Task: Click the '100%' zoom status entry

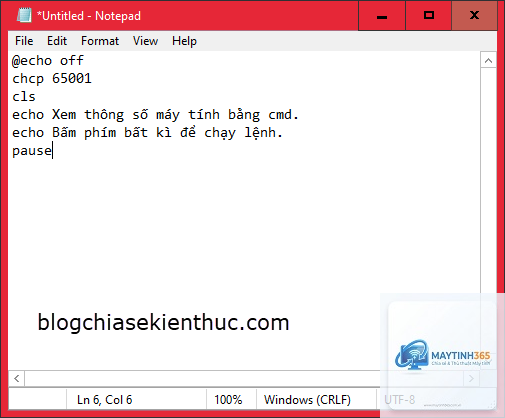Action: (228, 400)
